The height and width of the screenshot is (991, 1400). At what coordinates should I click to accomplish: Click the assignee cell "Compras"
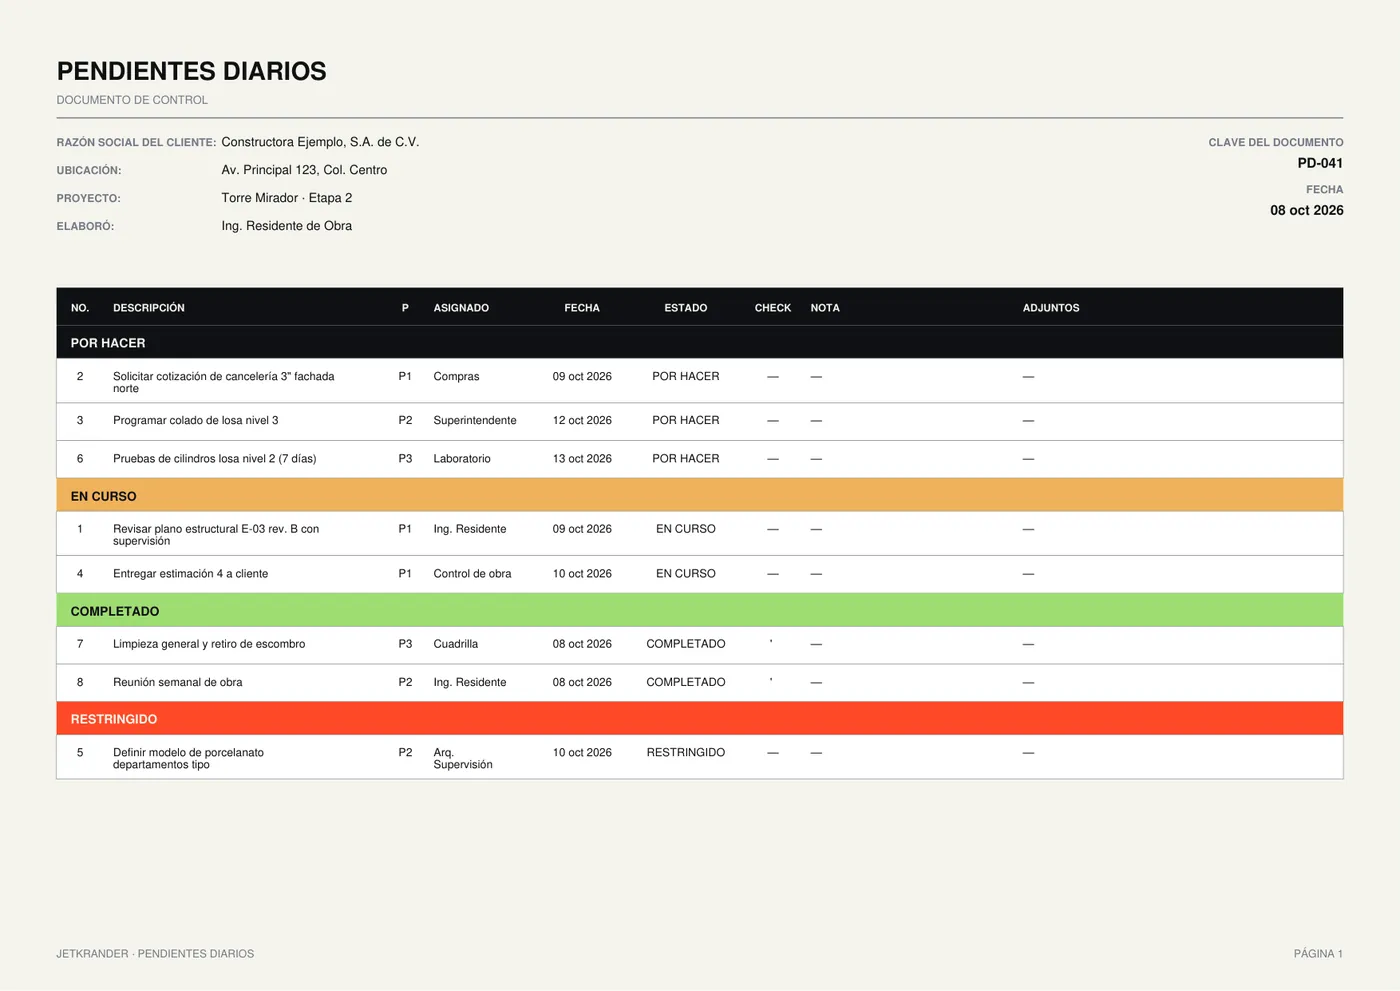coord(456,377)
